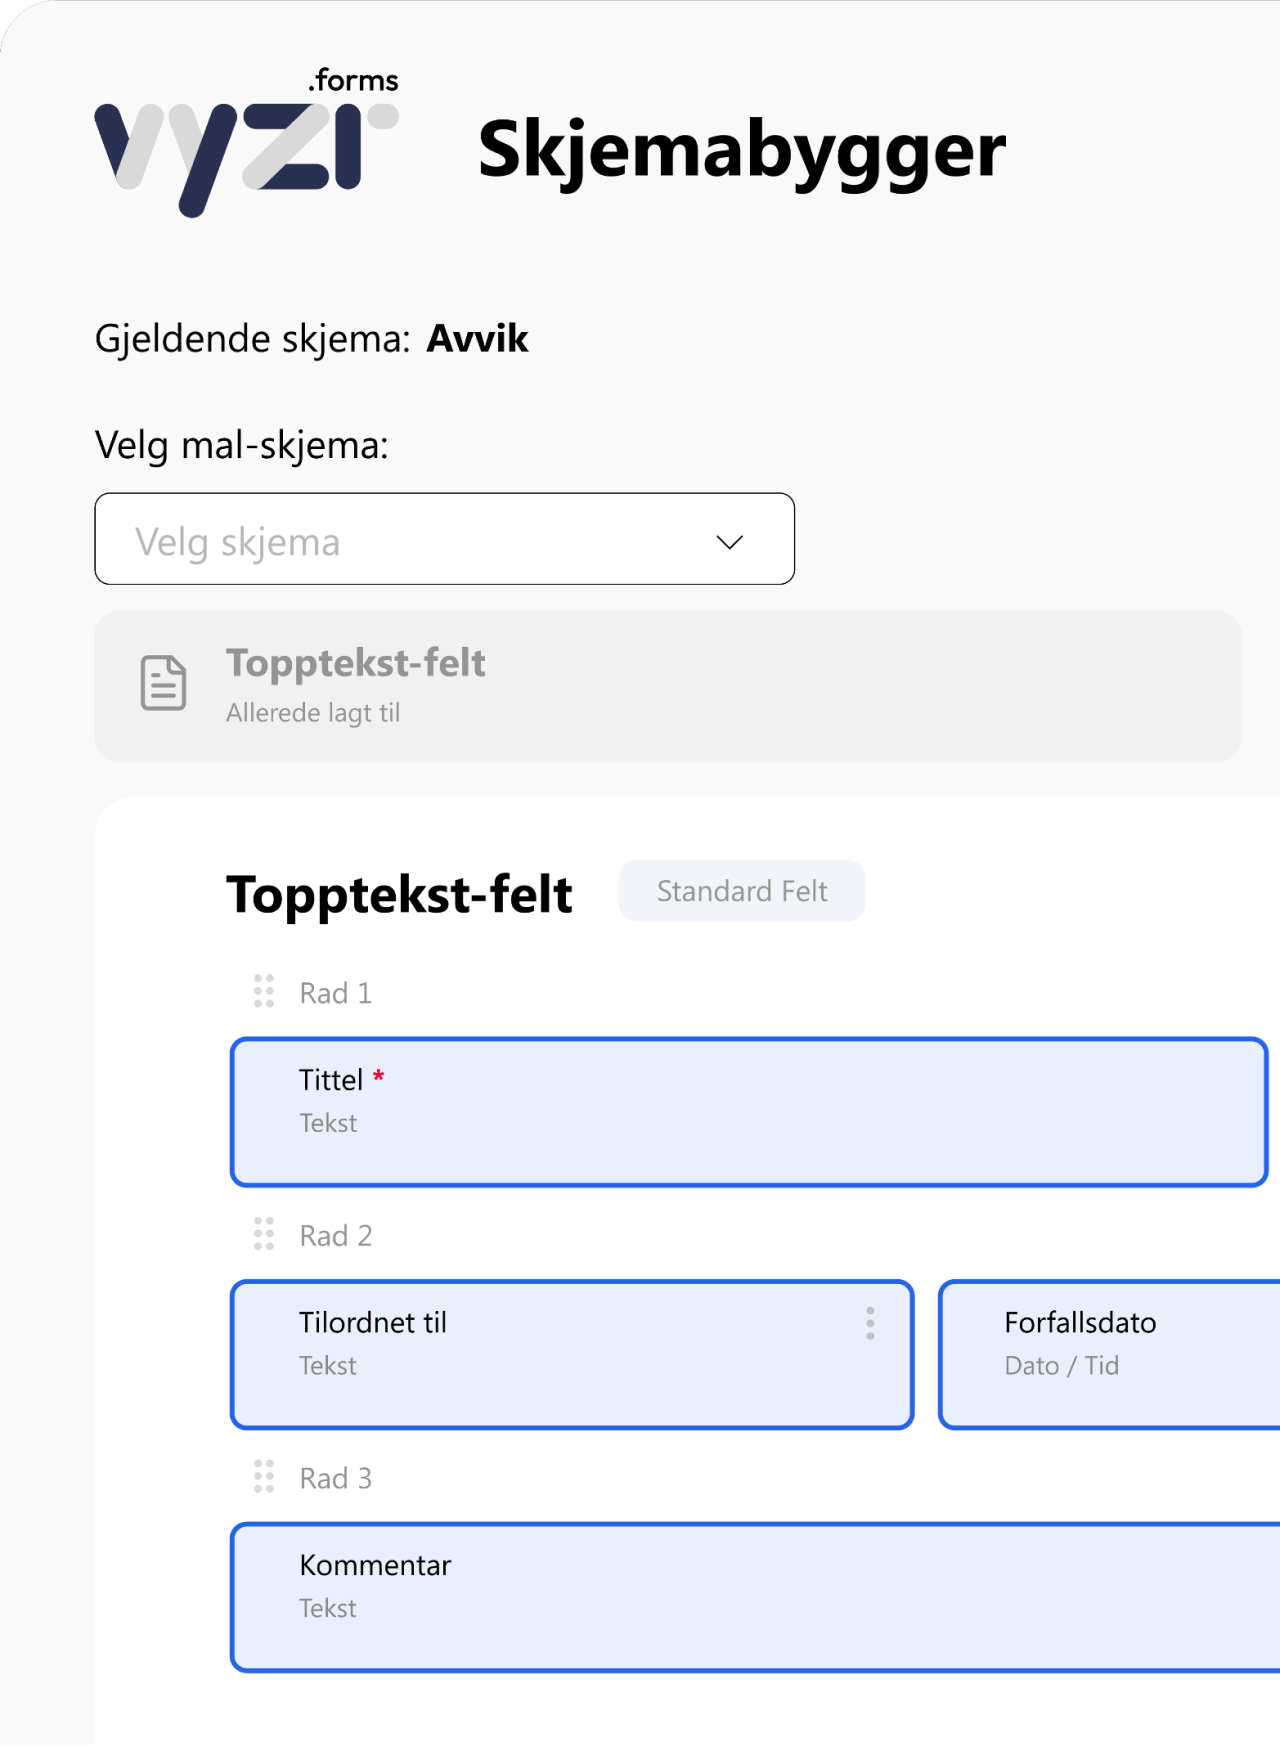
Task: Click the Skjemabygger title
Action: (742, 150)
